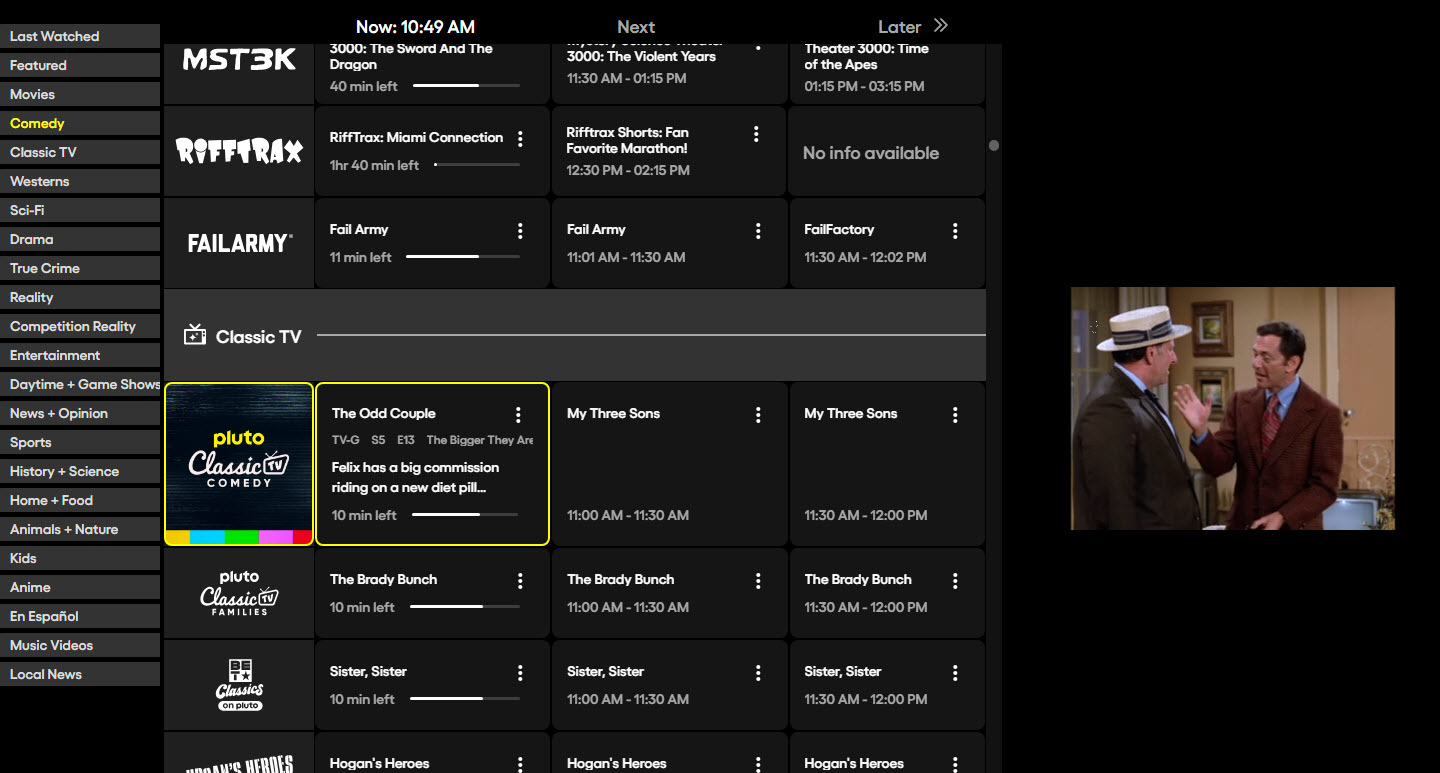This screenshot has width=1440, height=773.
Task: Open BET Classics on Pluto channel logo
Action: (239, 685)
